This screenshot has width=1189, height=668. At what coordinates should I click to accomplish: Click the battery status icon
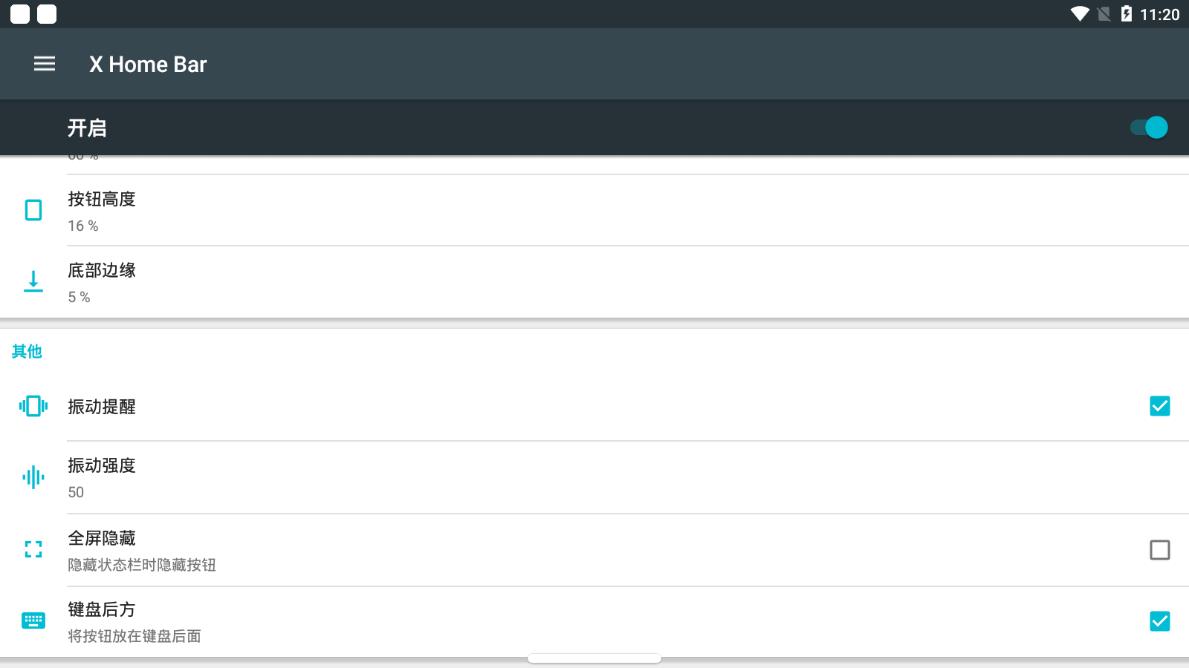(x=1127, y=14)
